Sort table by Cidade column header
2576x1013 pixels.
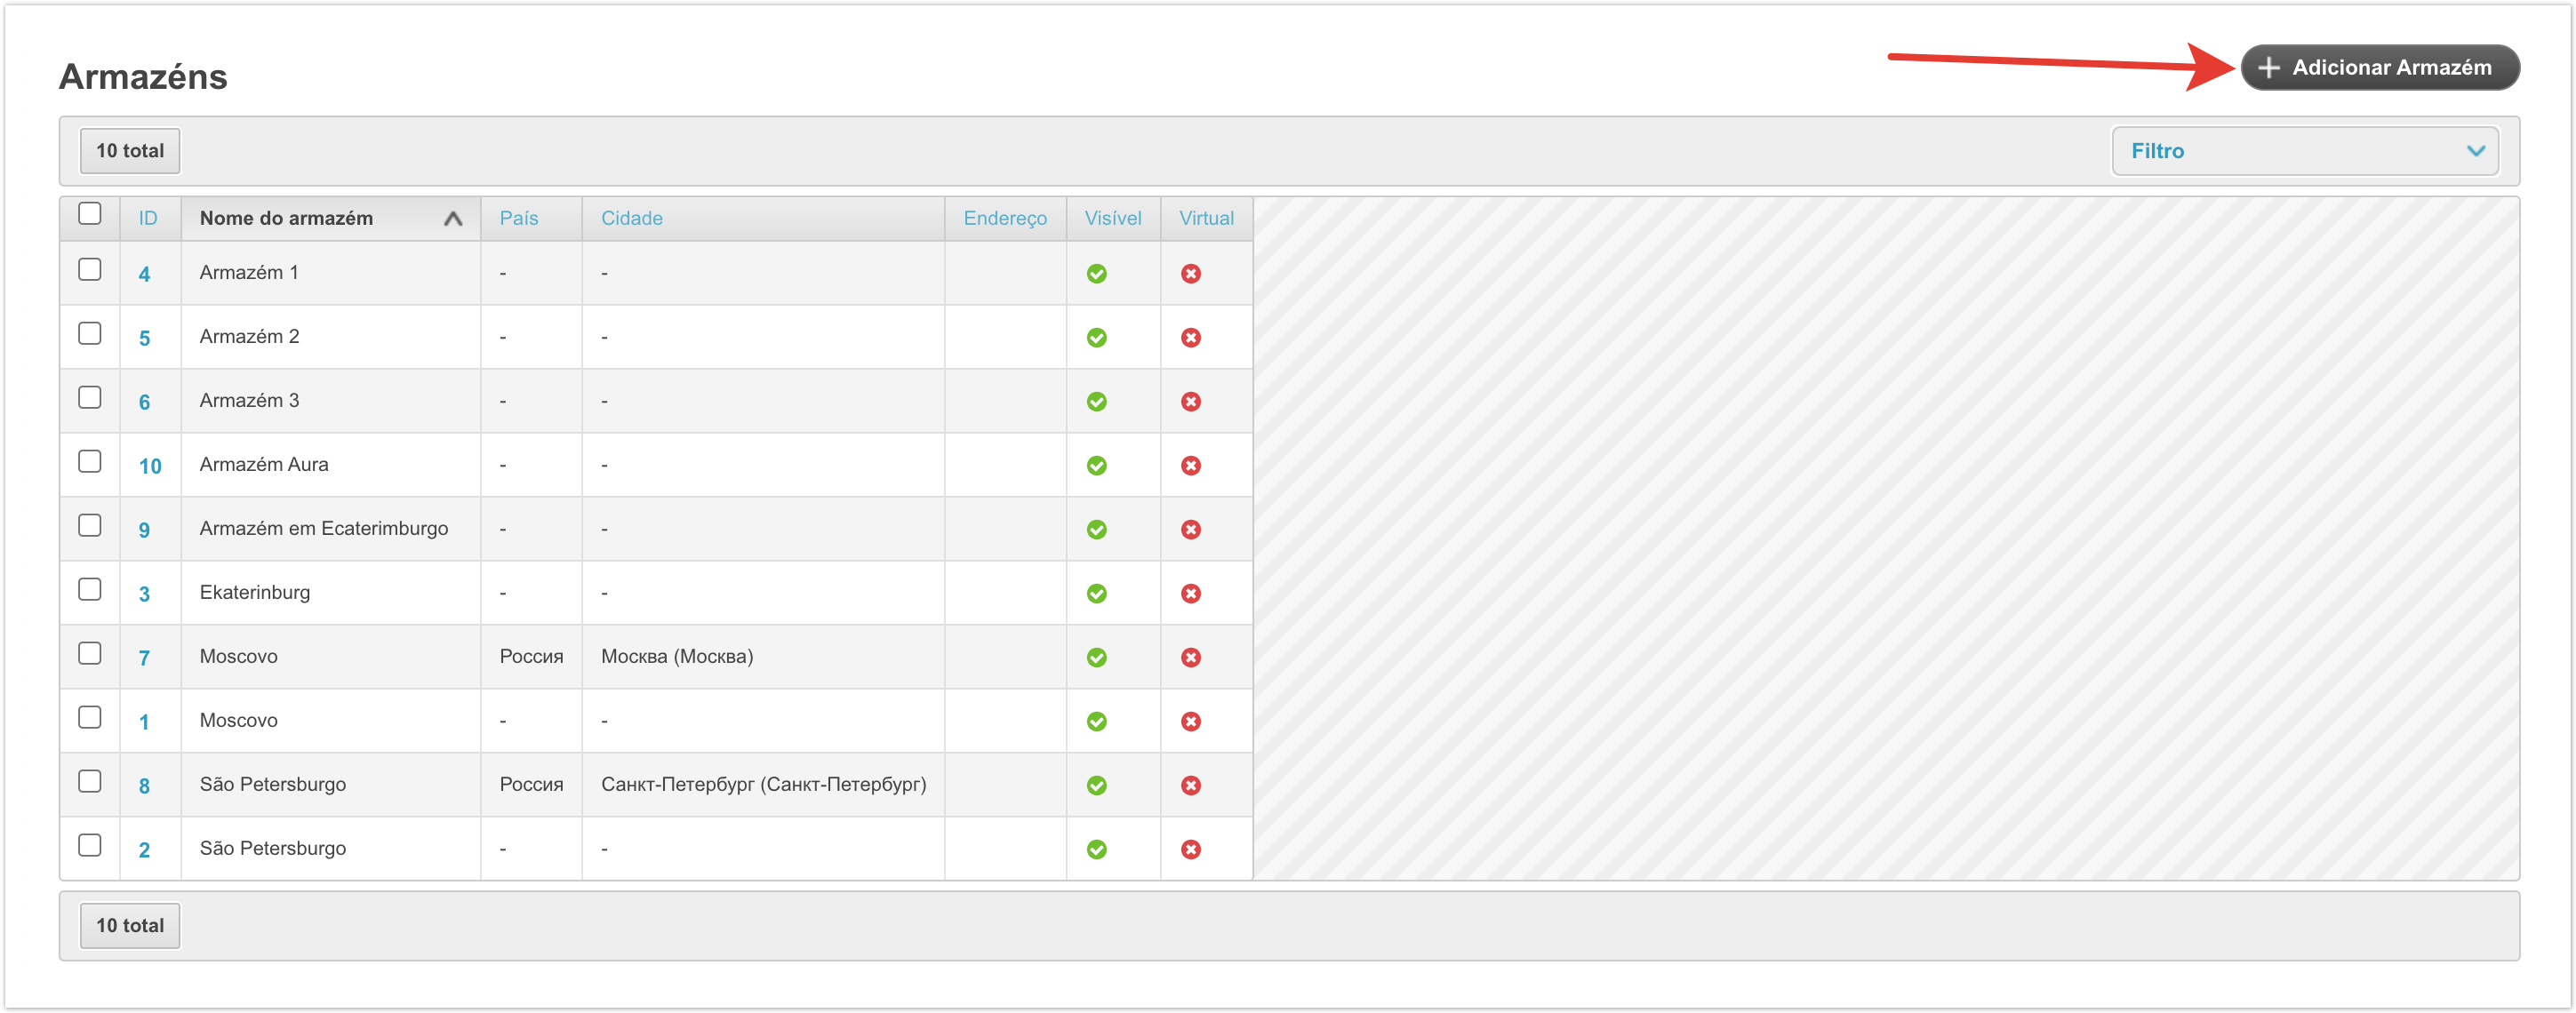[x=631, y=218]
